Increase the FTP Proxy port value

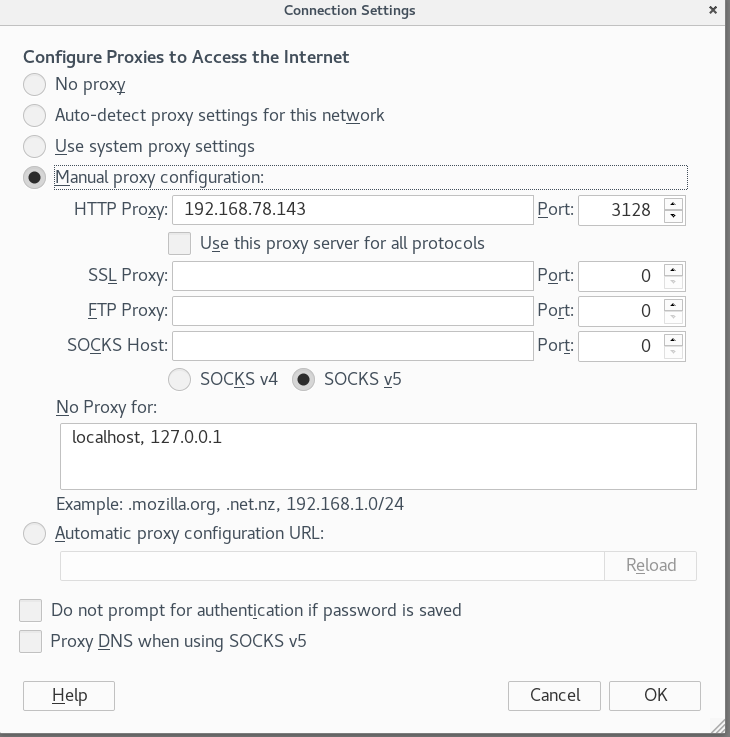pyautogui.click(x=673, y=306)
